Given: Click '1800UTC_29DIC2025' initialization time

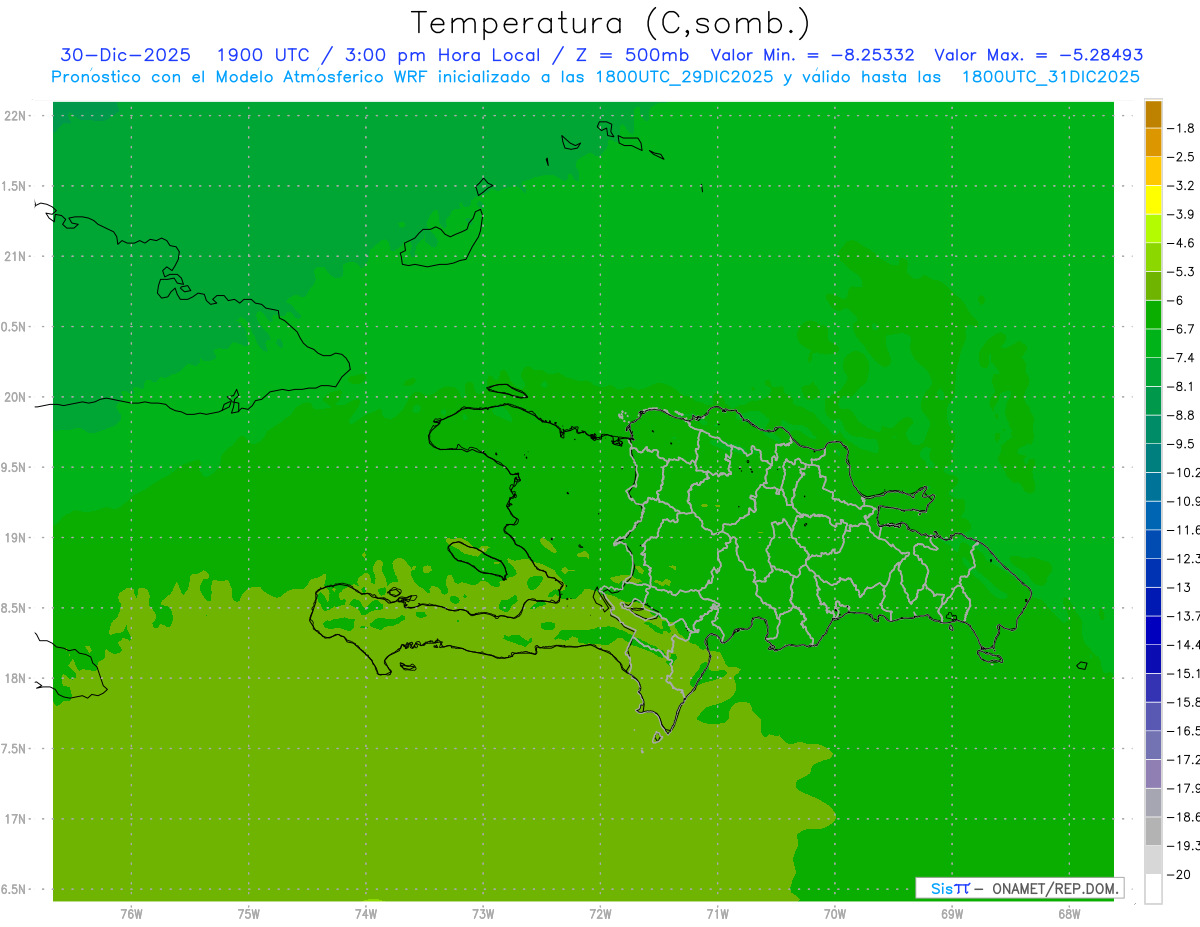Looking at the screenshot, I should 684,76.
